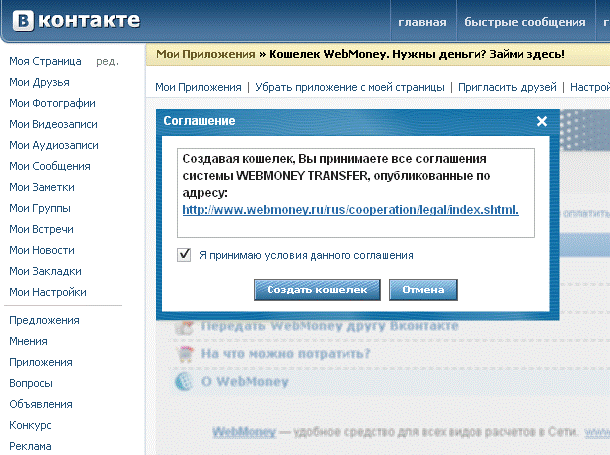Open Мои Друзья in sidebar
Viewport: 610px width, 455px height.
click(x=39, y=82)
